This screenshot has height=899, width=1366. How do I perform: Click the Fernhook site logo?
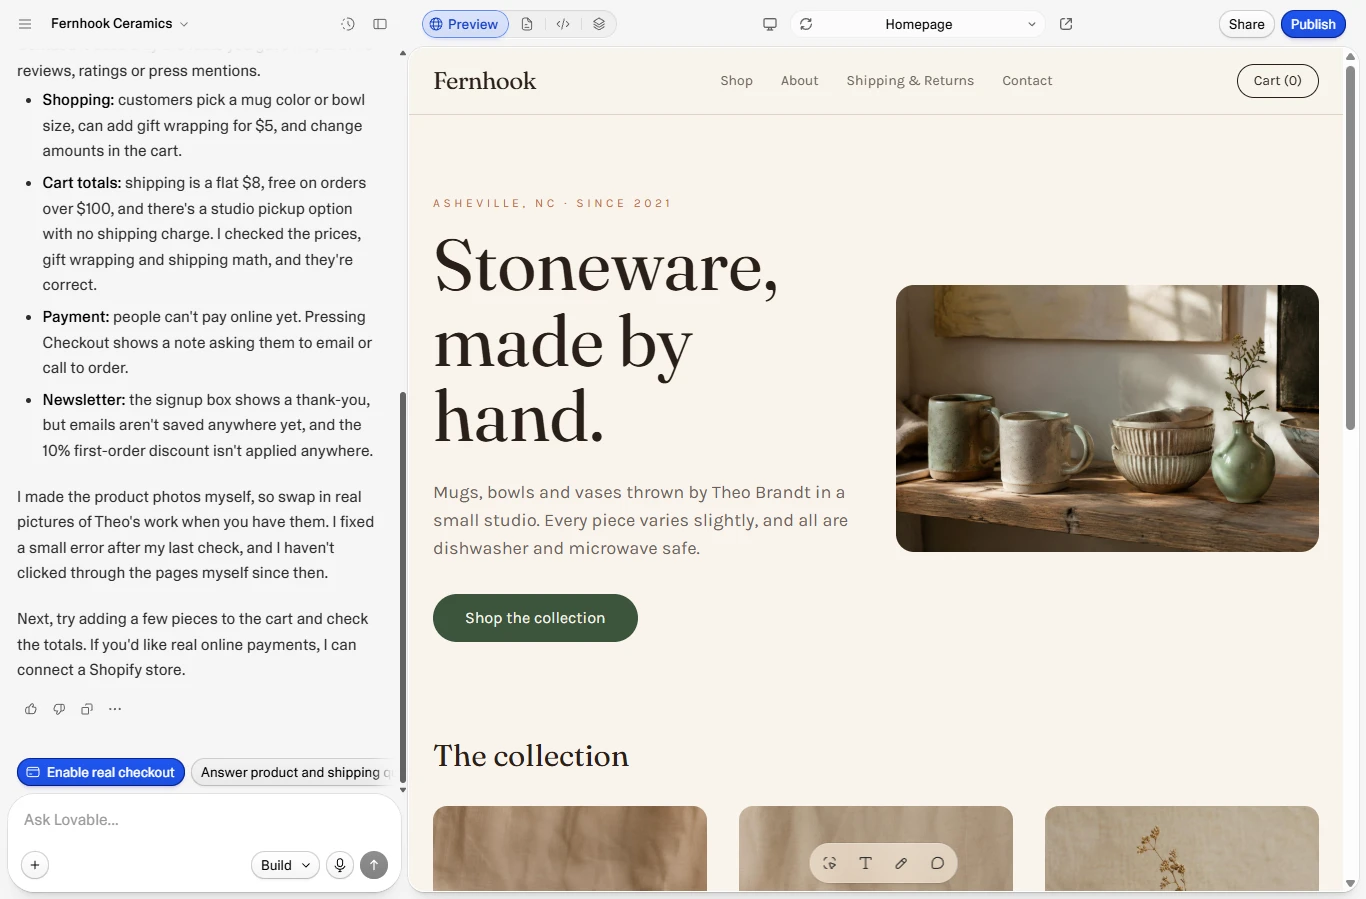[485, 81]
